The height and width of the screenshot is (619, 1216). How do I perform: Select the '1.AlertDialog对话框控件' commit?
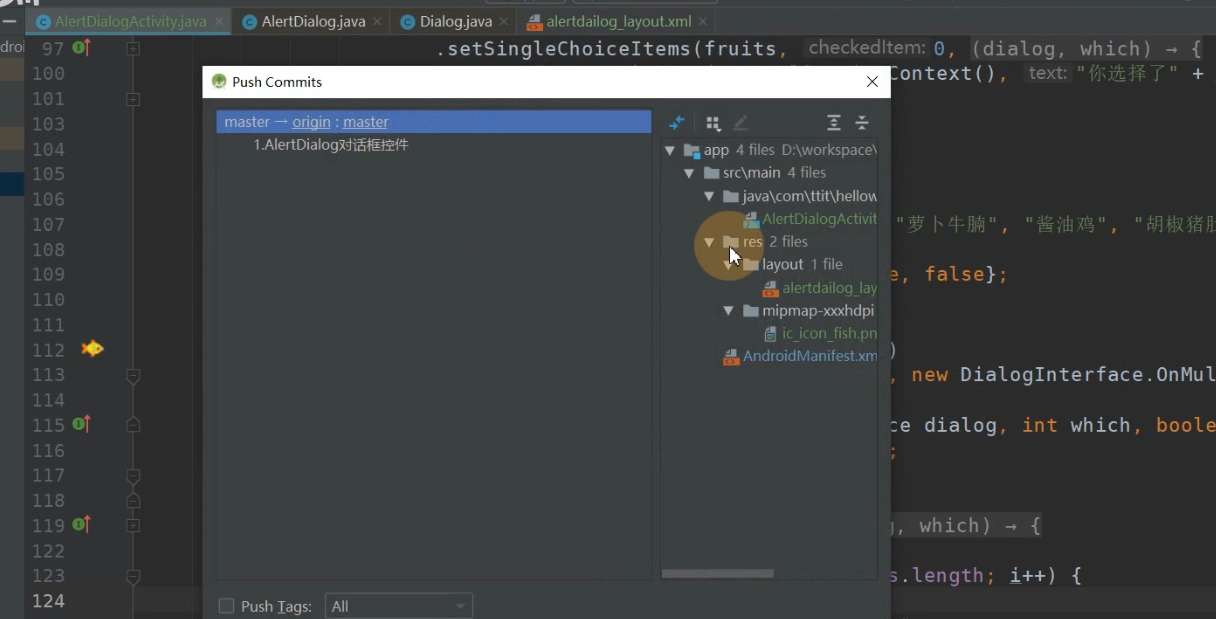pos(331,145)
